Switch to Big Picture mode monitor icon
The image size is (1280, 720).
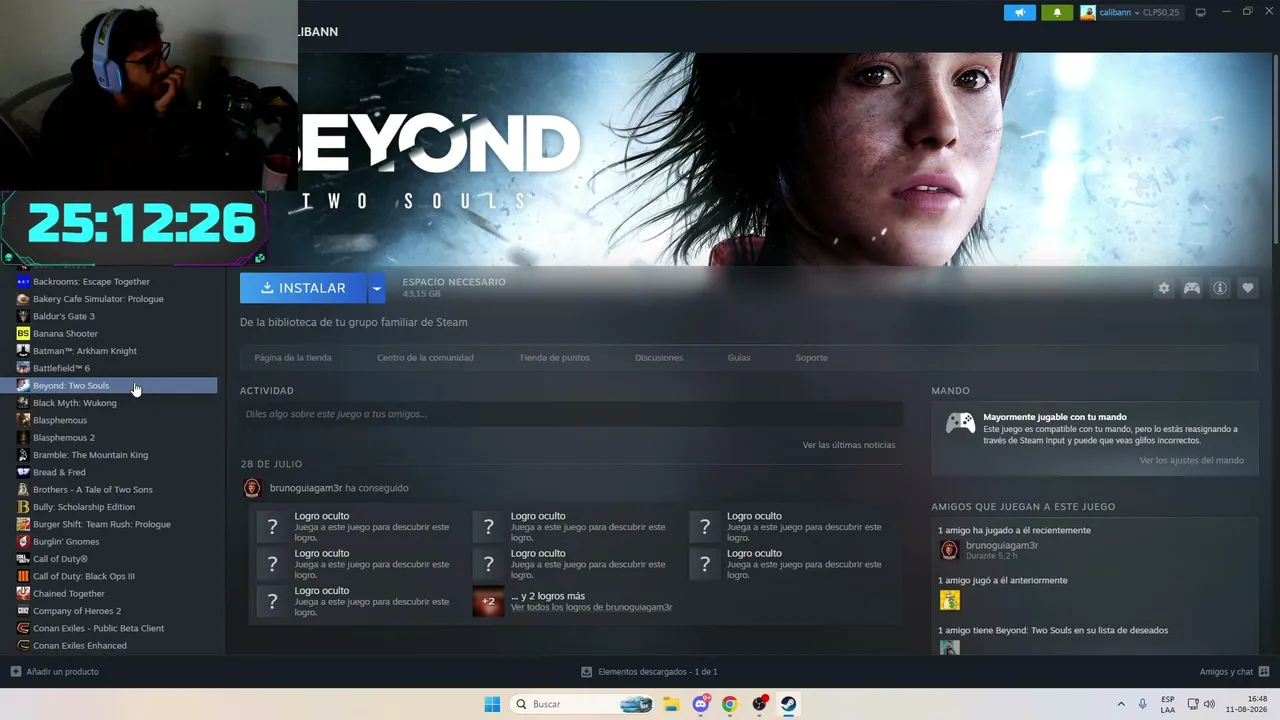click(1200, 12)
